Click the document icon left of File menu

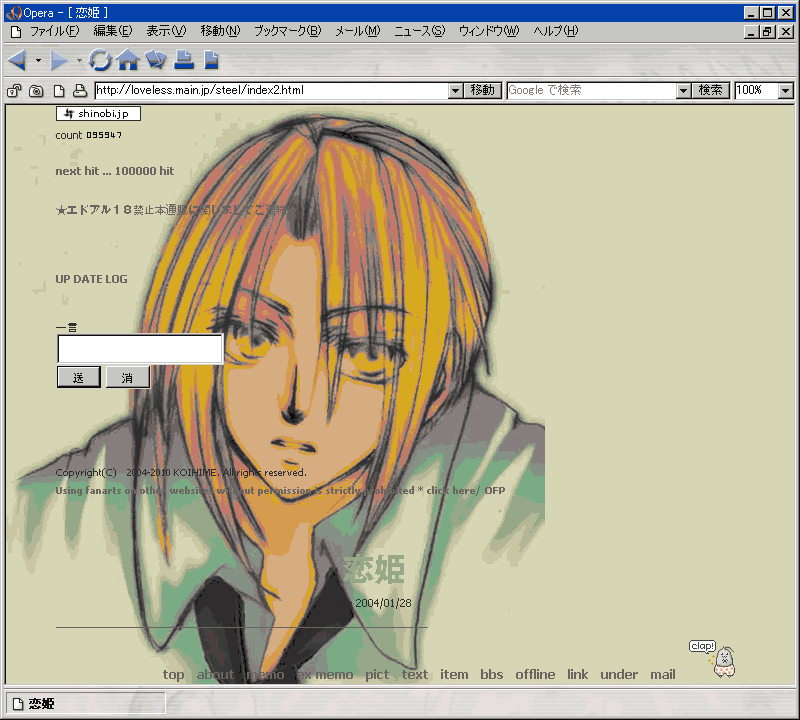coord(16,32)
